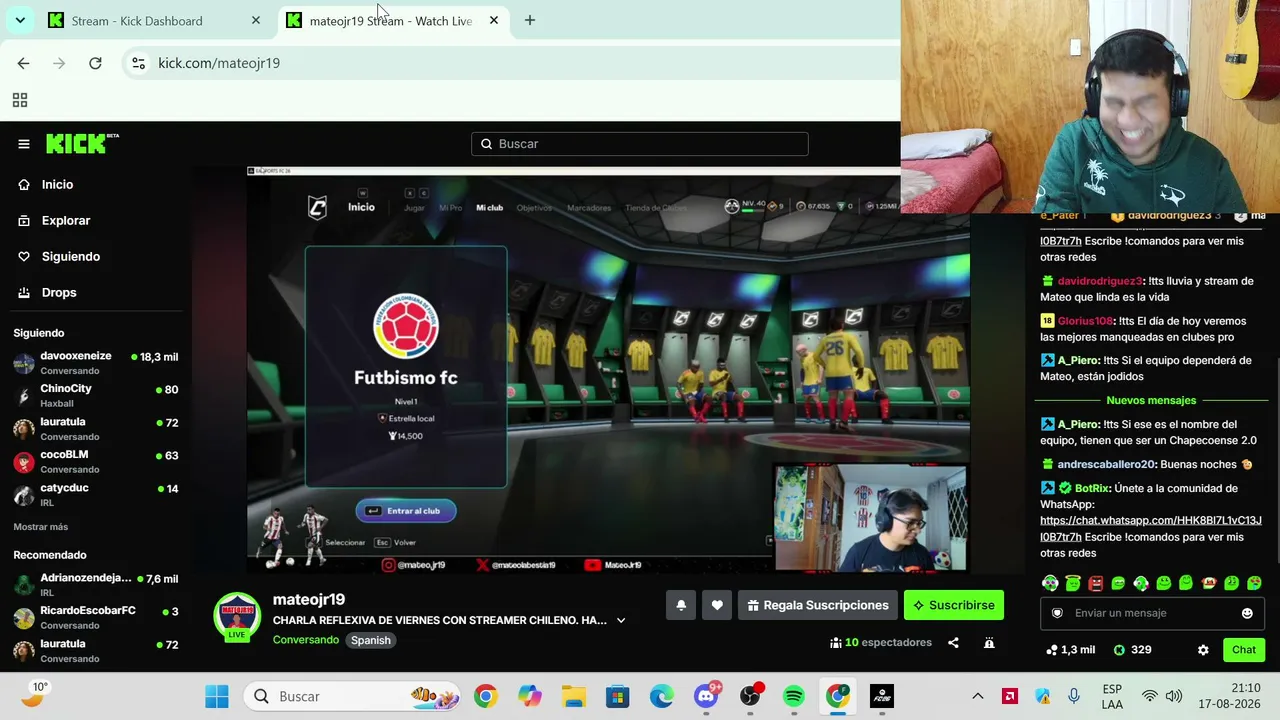This screenshot has width=1280, height=720.
Task: Open catycduc channel from following list
Action: click(x=95, y=494)
